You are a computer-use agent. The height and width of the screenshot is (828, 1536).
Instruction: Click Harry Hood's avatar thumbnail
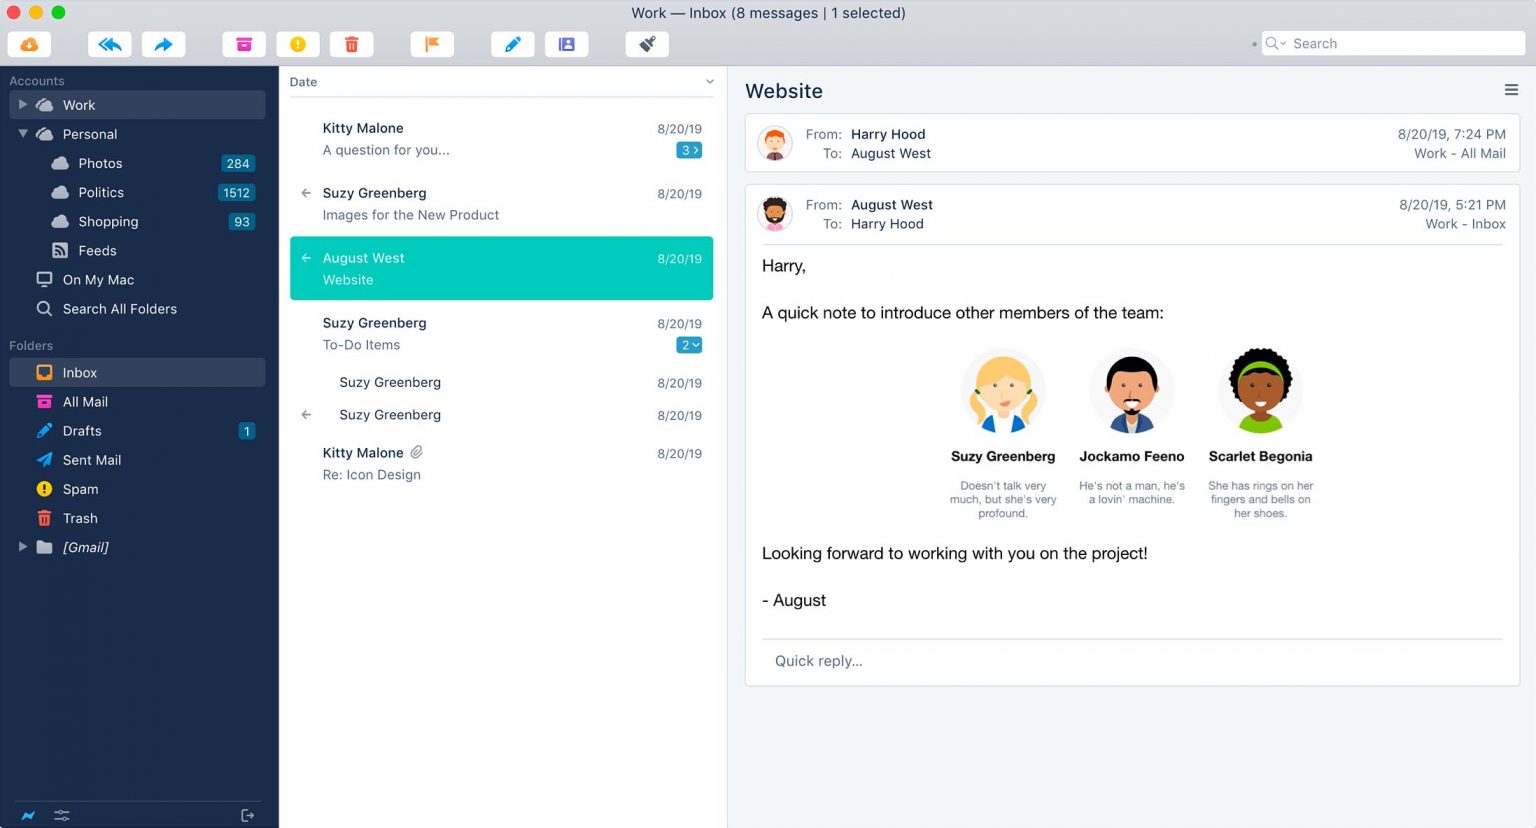[775, 143]
